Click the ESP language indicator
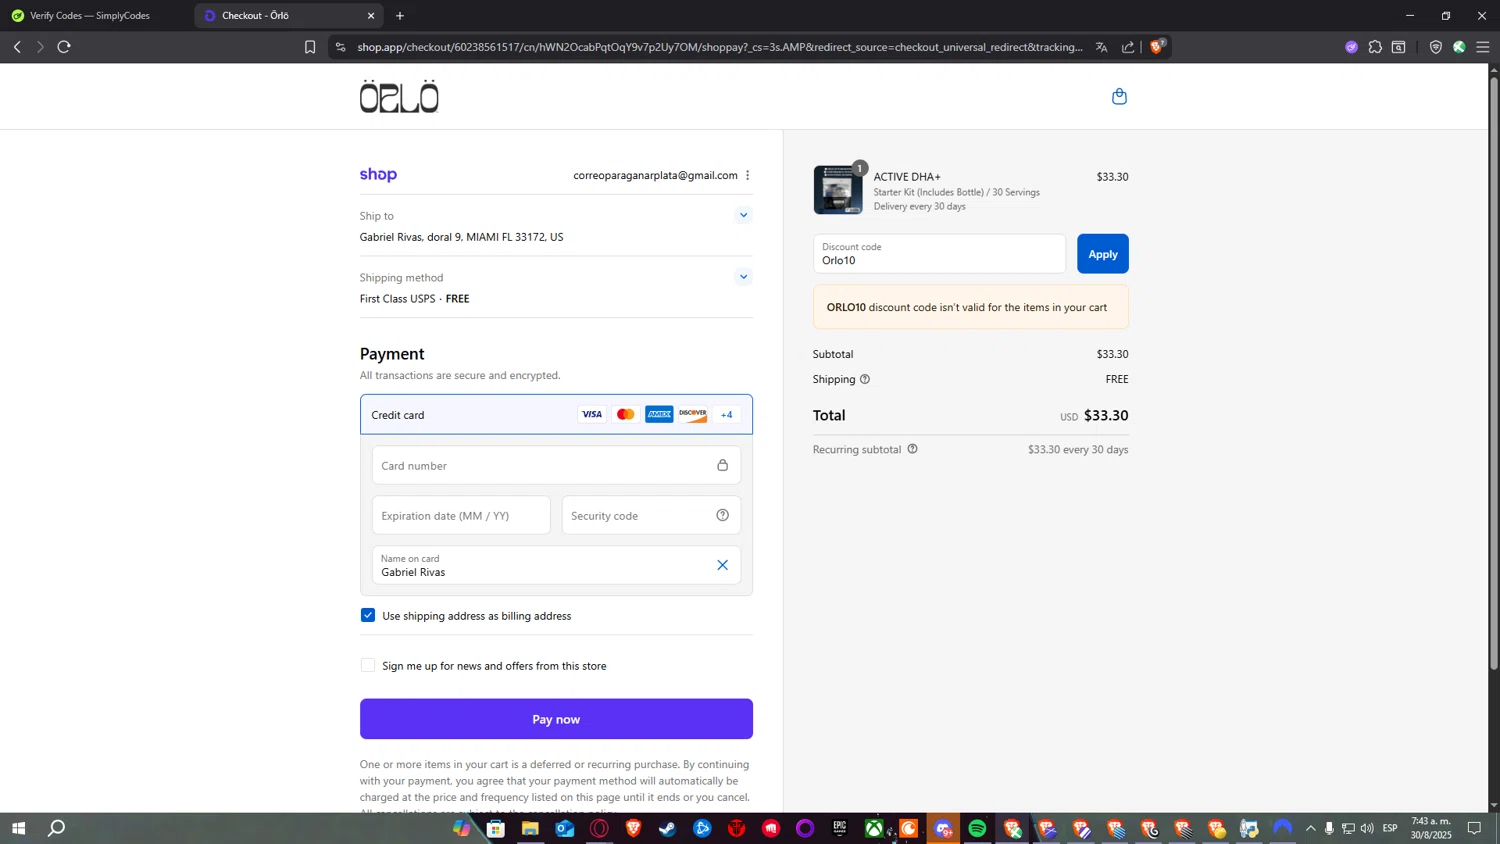 pos(1390,828)
